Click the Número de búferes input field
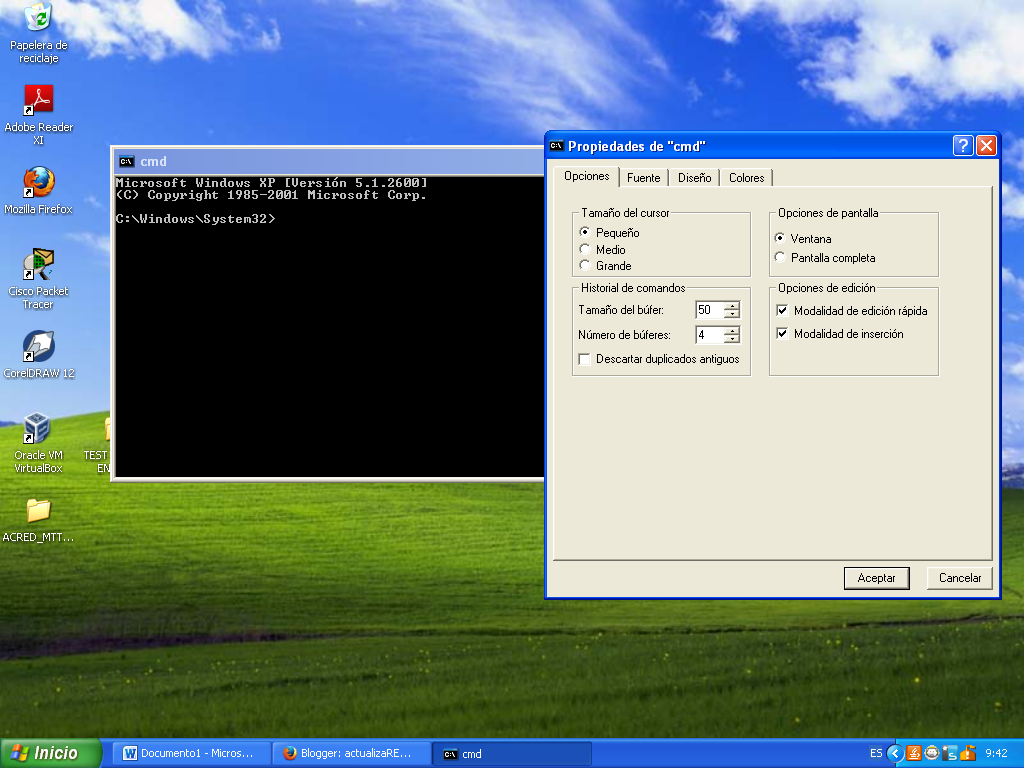1024x768 pixels. point(710,335)
